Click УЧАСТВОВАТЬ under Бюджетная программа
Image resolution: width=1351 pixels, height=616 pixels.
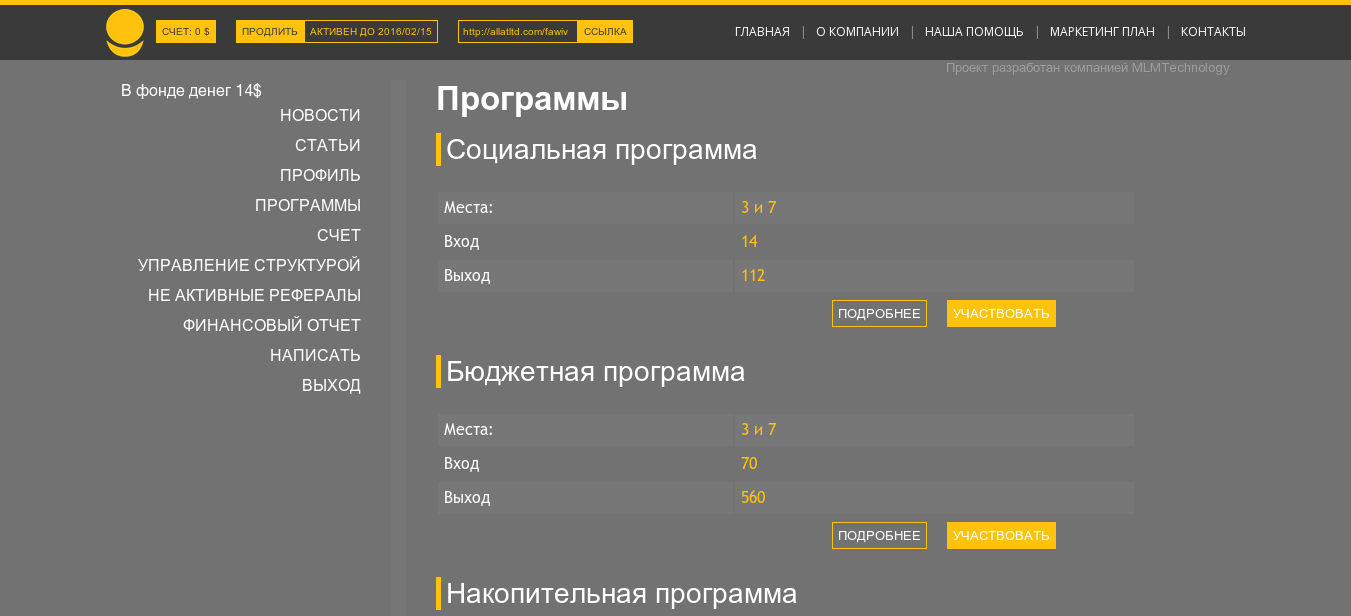[1001, 536]
